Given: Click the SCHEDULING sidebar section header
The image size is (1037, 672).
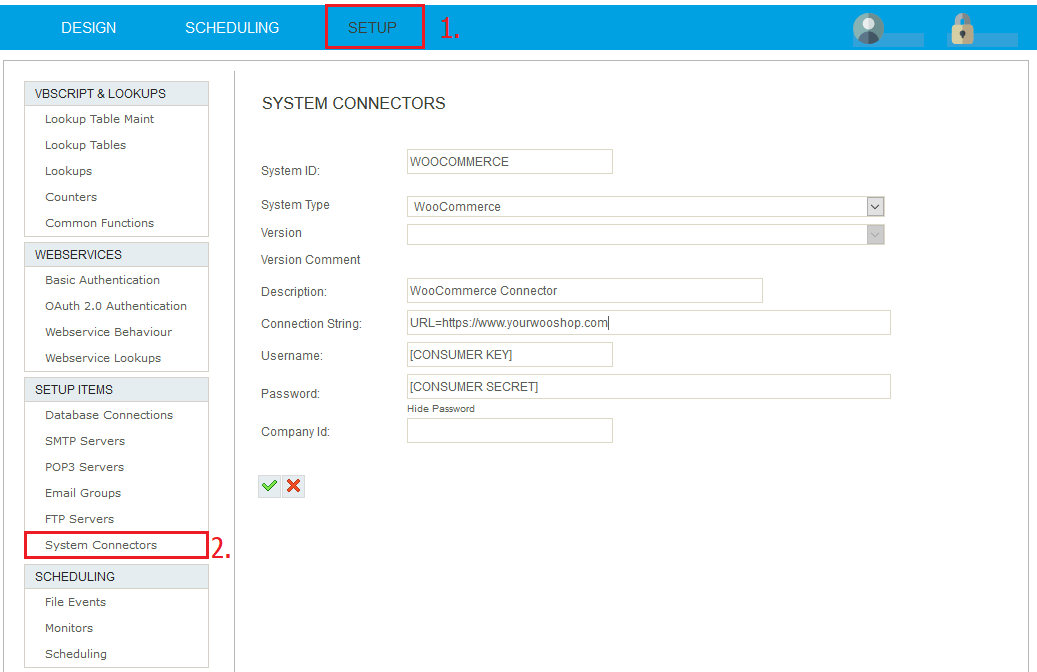Looking at the screenshot, I should pos(116,577).
